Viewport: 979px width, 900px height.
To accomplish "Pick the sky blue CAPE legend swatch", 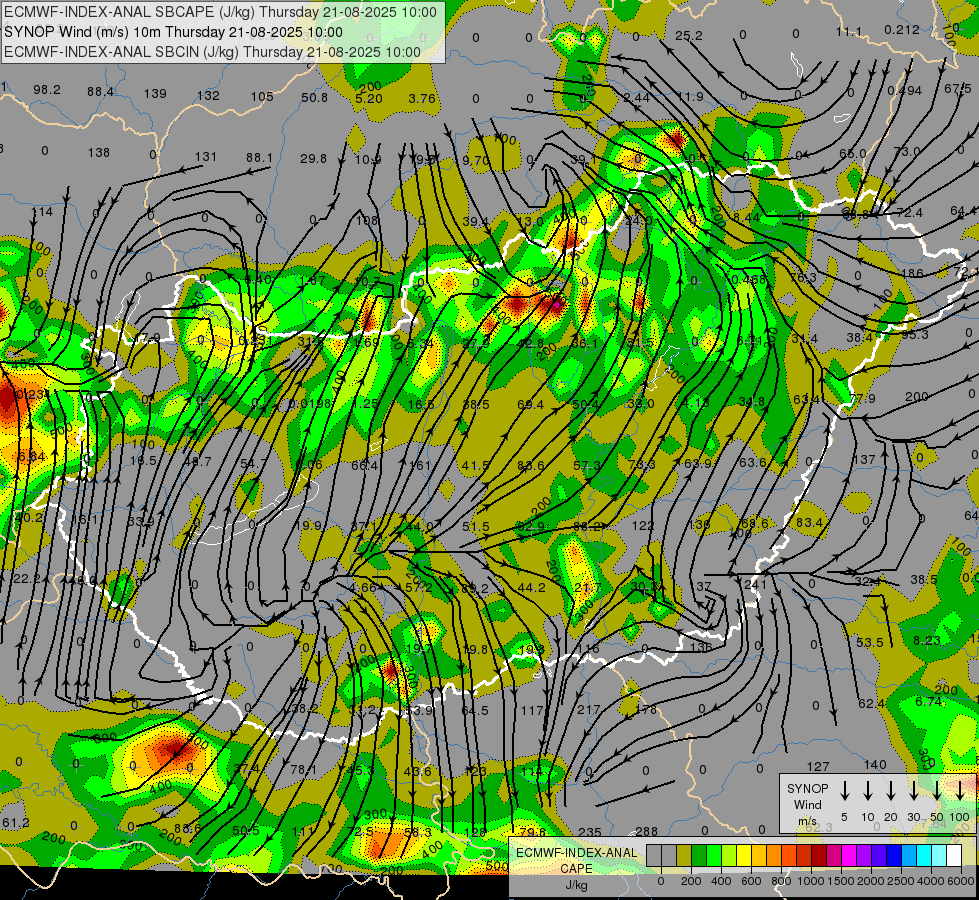I will point(908,856).
